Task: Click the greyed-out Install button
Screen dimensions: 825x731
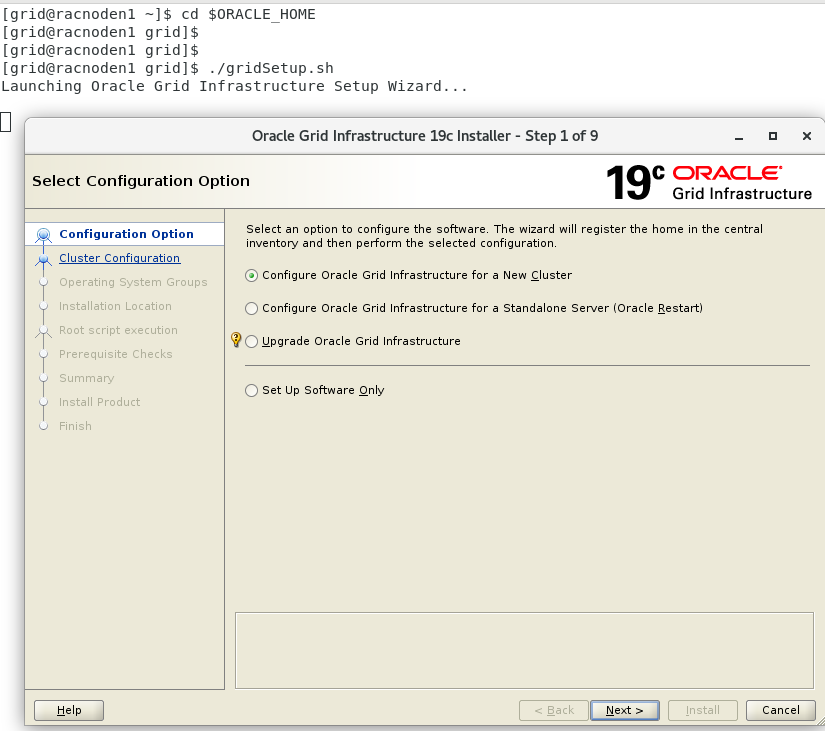Action: 703,710
